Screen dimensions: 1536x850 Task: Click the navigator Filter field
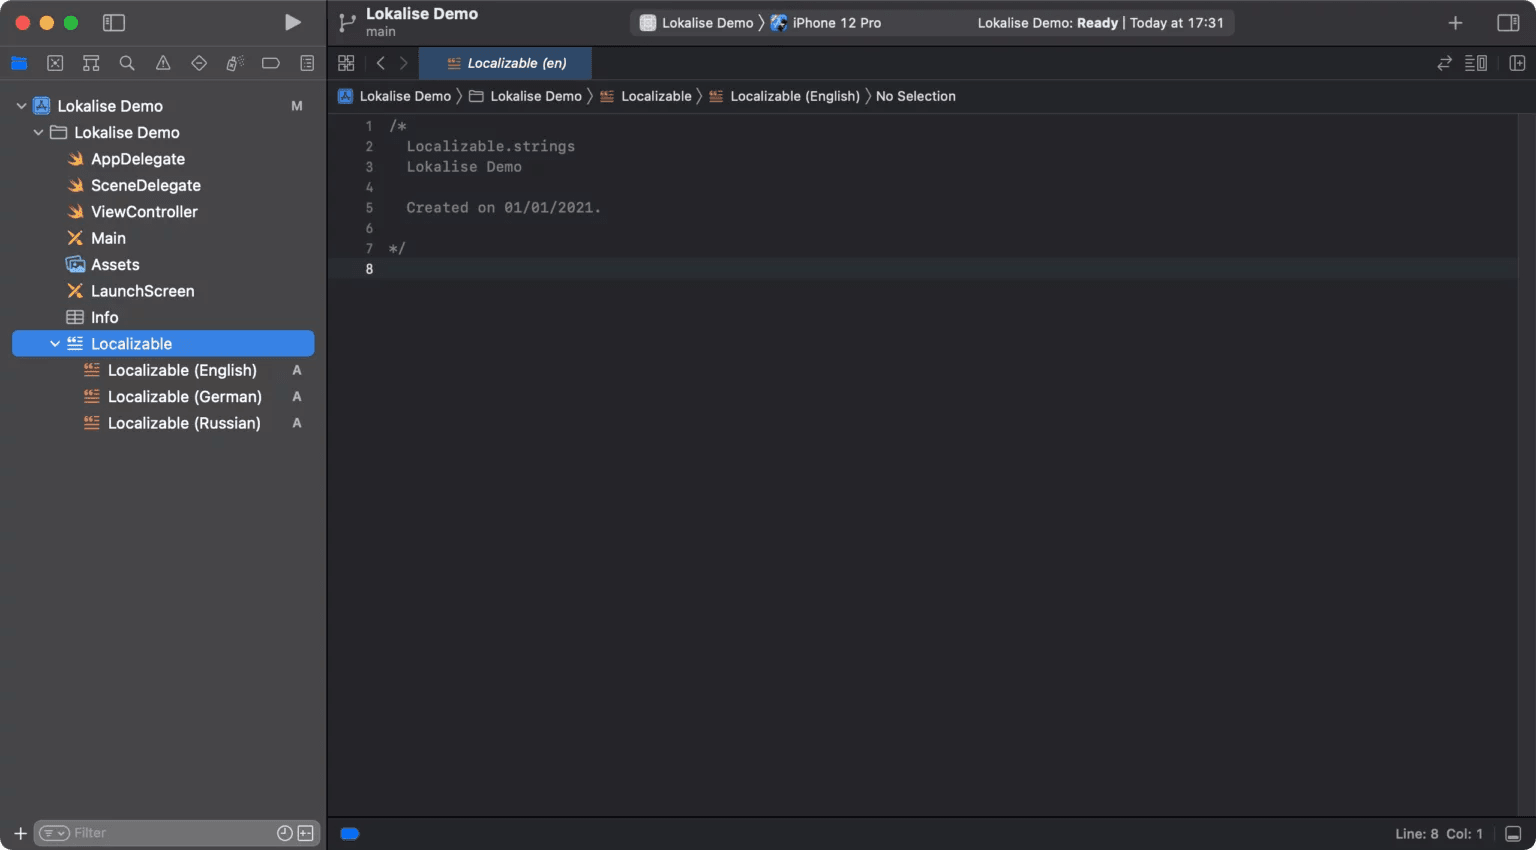click(170, 833)
